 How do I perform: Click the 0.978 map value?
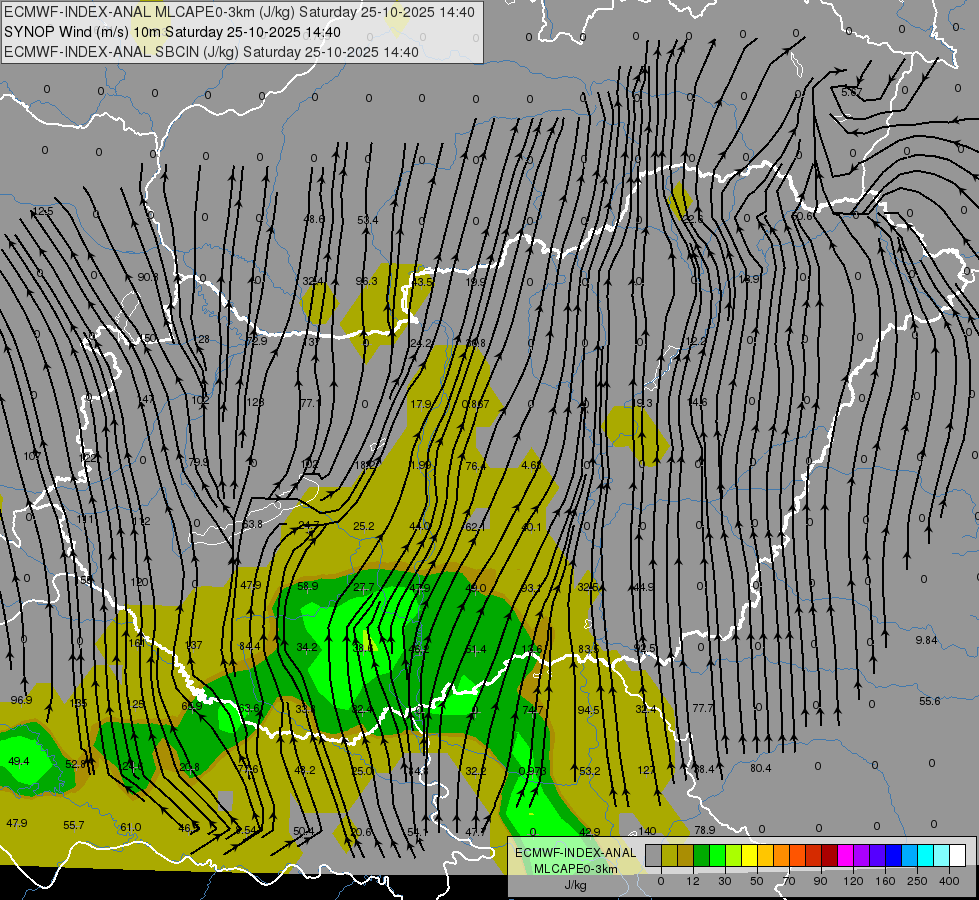(x=533, y=771)
